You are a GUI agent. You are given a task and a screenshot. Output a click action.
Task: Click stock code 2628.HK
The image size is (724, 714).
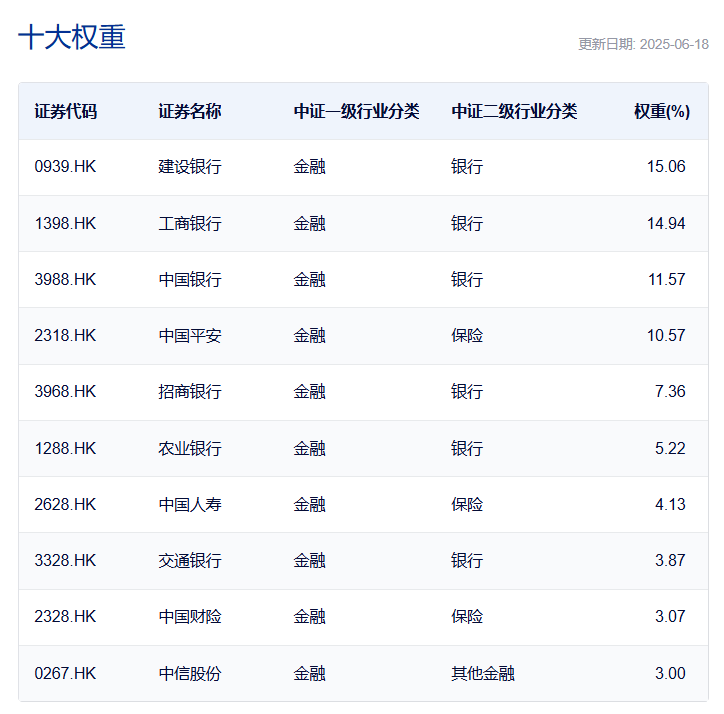65,504
